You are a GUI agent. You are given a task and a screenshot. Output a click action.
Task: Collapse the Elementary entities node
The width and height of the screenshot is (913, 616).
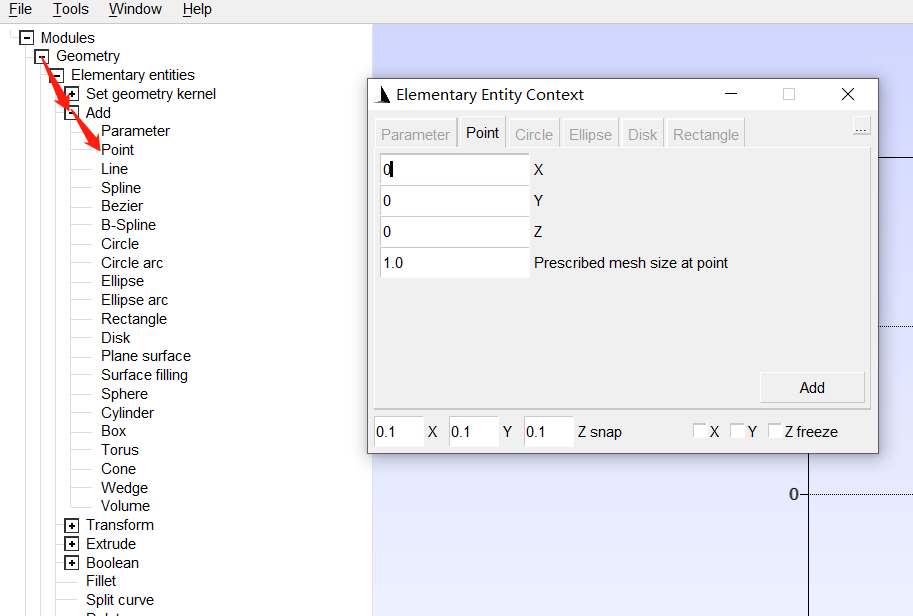click(x=56, y=75)
